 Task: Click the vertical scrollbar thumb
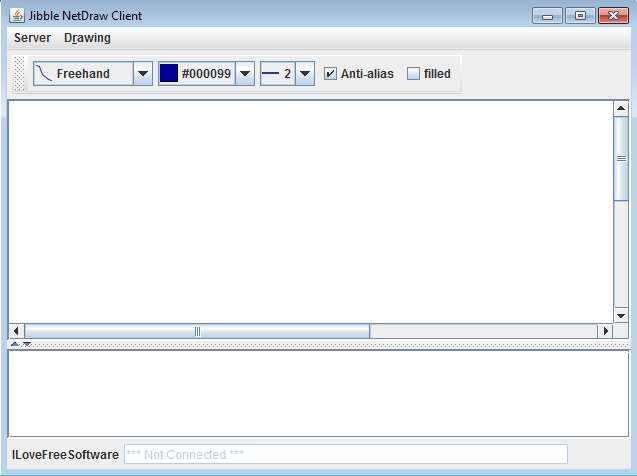point(621,158)
